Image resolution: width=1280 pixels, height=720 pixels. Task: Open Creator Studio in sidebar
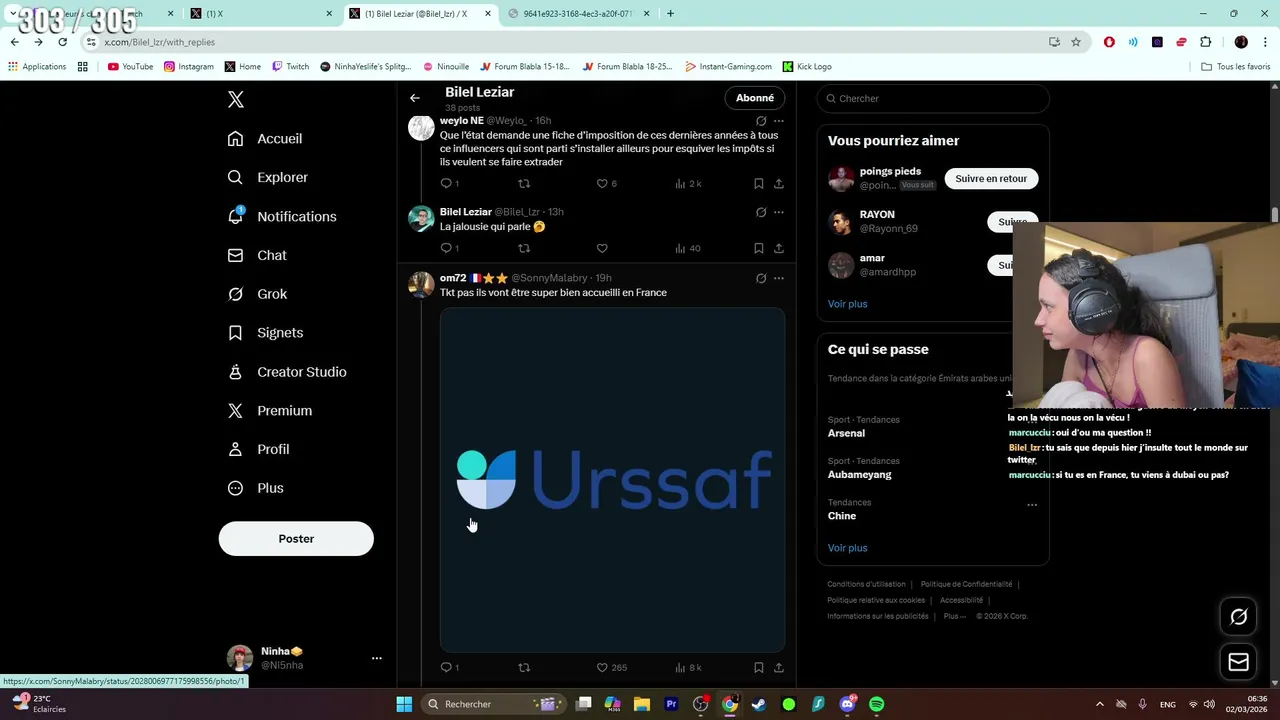coord(287,372)
